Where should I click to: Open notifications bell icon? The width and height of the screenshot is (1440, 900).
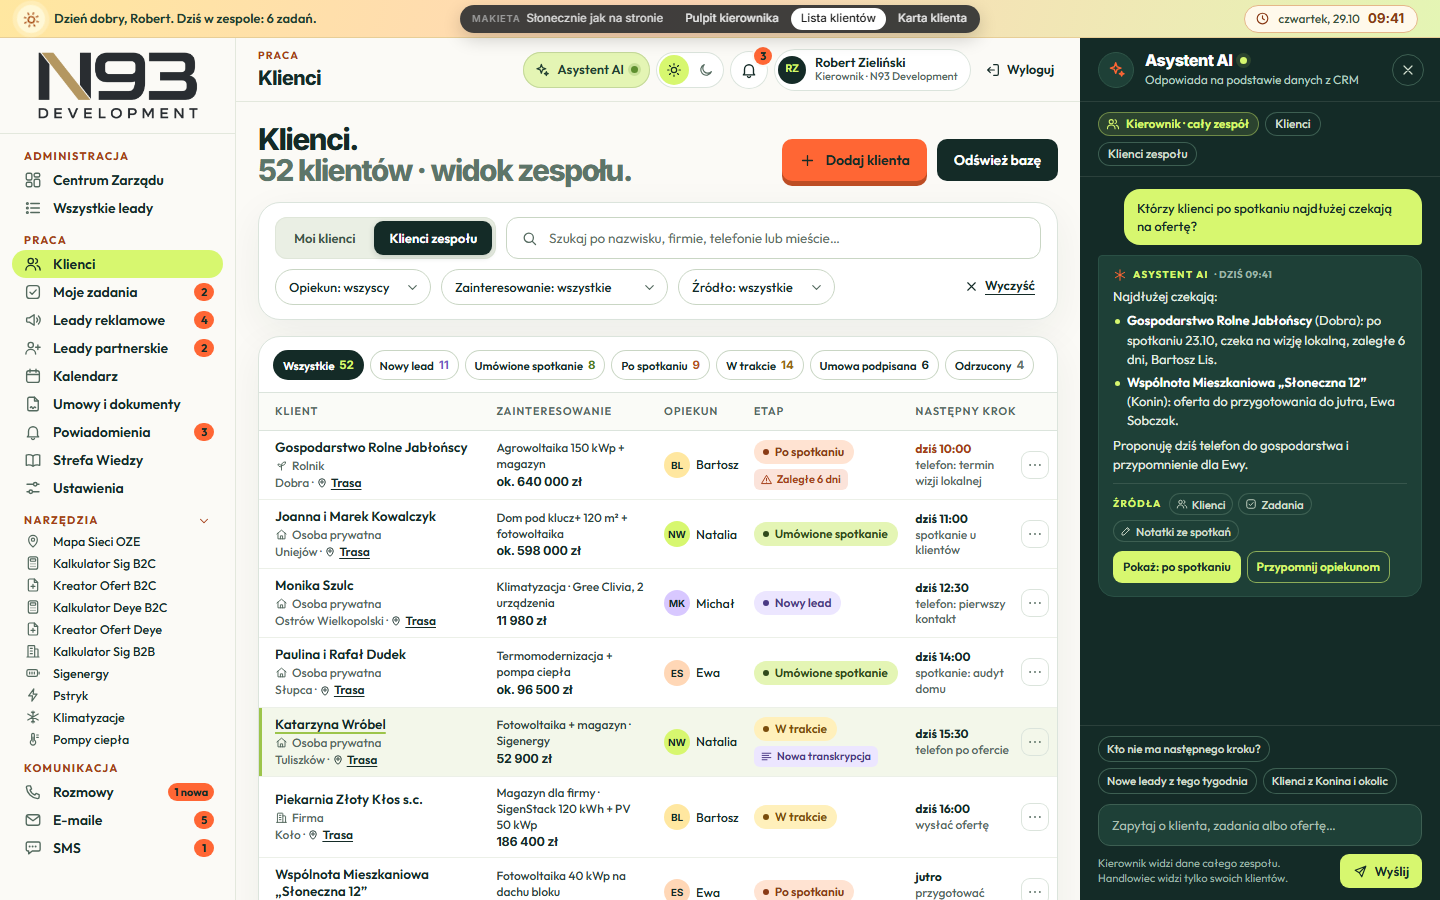pyautogui.click(x=749, y=70)
